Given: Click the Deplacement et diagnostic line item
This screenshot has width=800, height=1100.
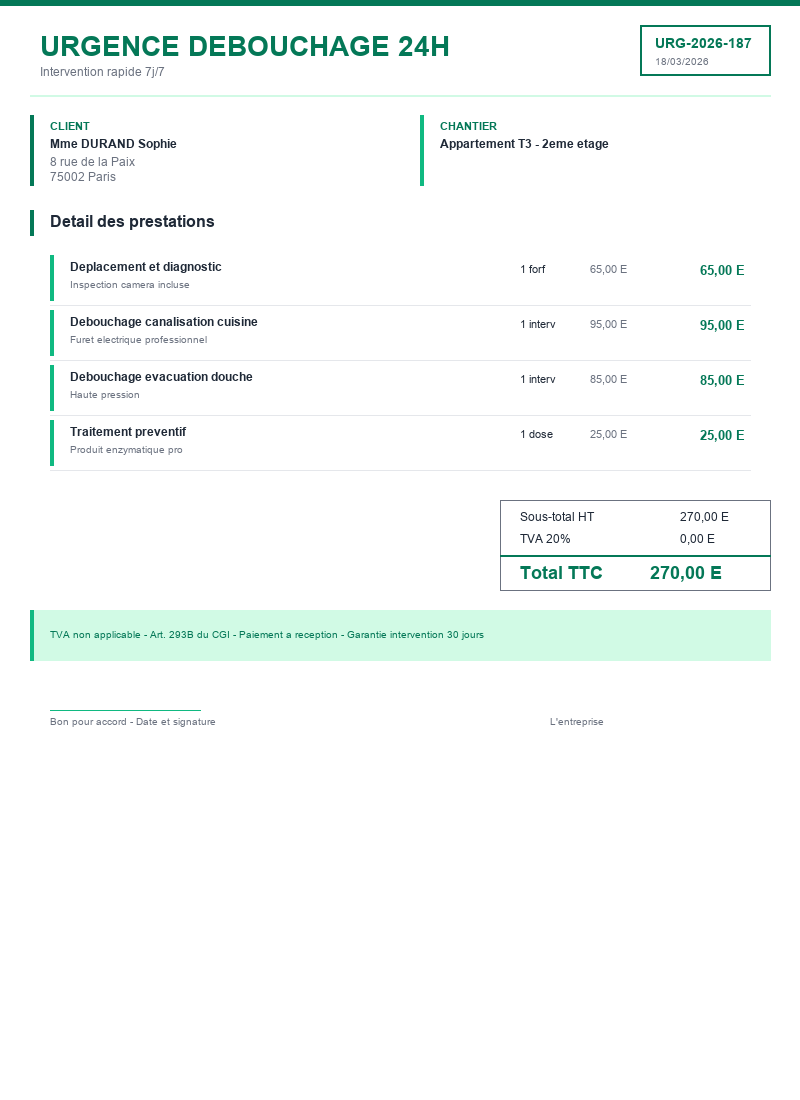Looking at the screenshot, I should [146, 267].
